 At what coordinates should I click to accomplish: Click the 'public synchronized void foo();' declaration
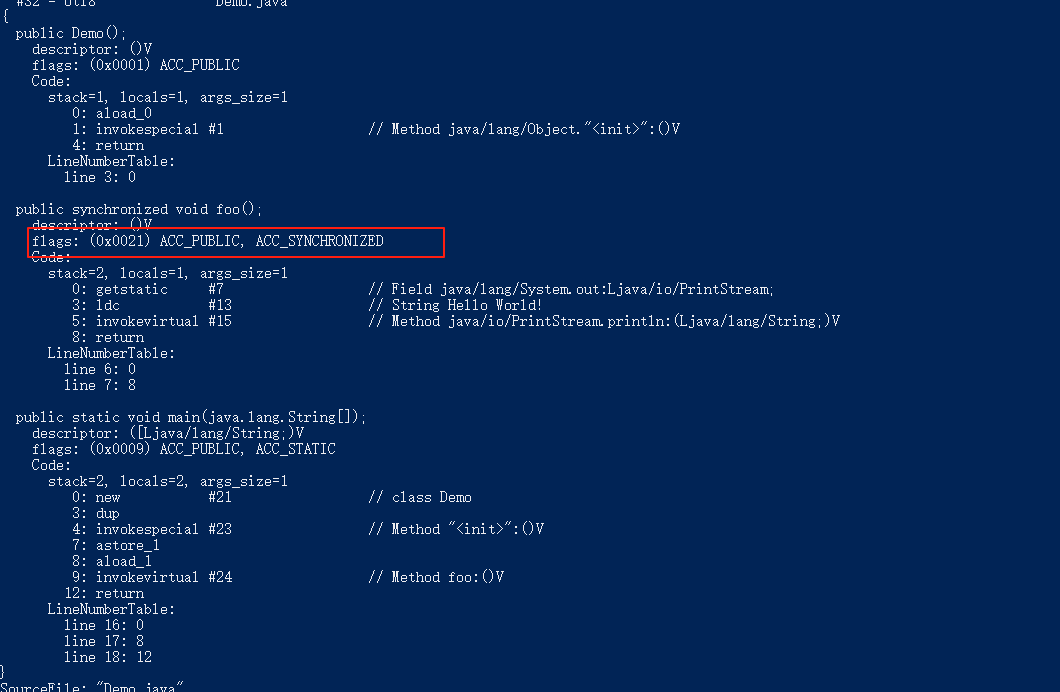point(139,209)
